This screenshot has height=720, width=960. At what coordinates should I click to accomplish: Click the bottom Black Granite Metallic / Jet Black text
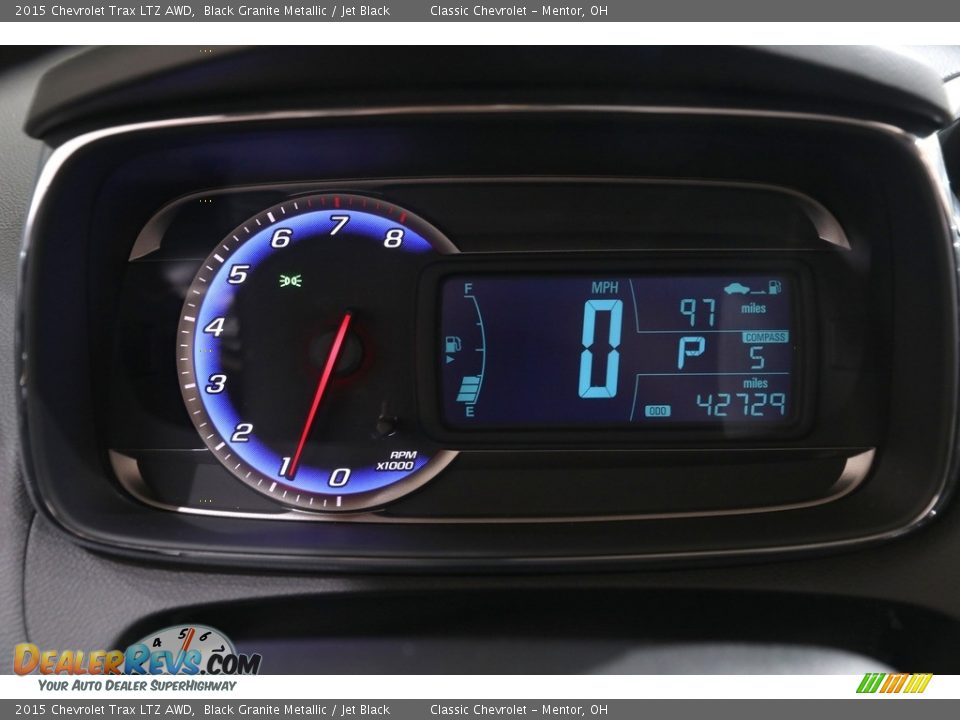[x=296, y=710]
